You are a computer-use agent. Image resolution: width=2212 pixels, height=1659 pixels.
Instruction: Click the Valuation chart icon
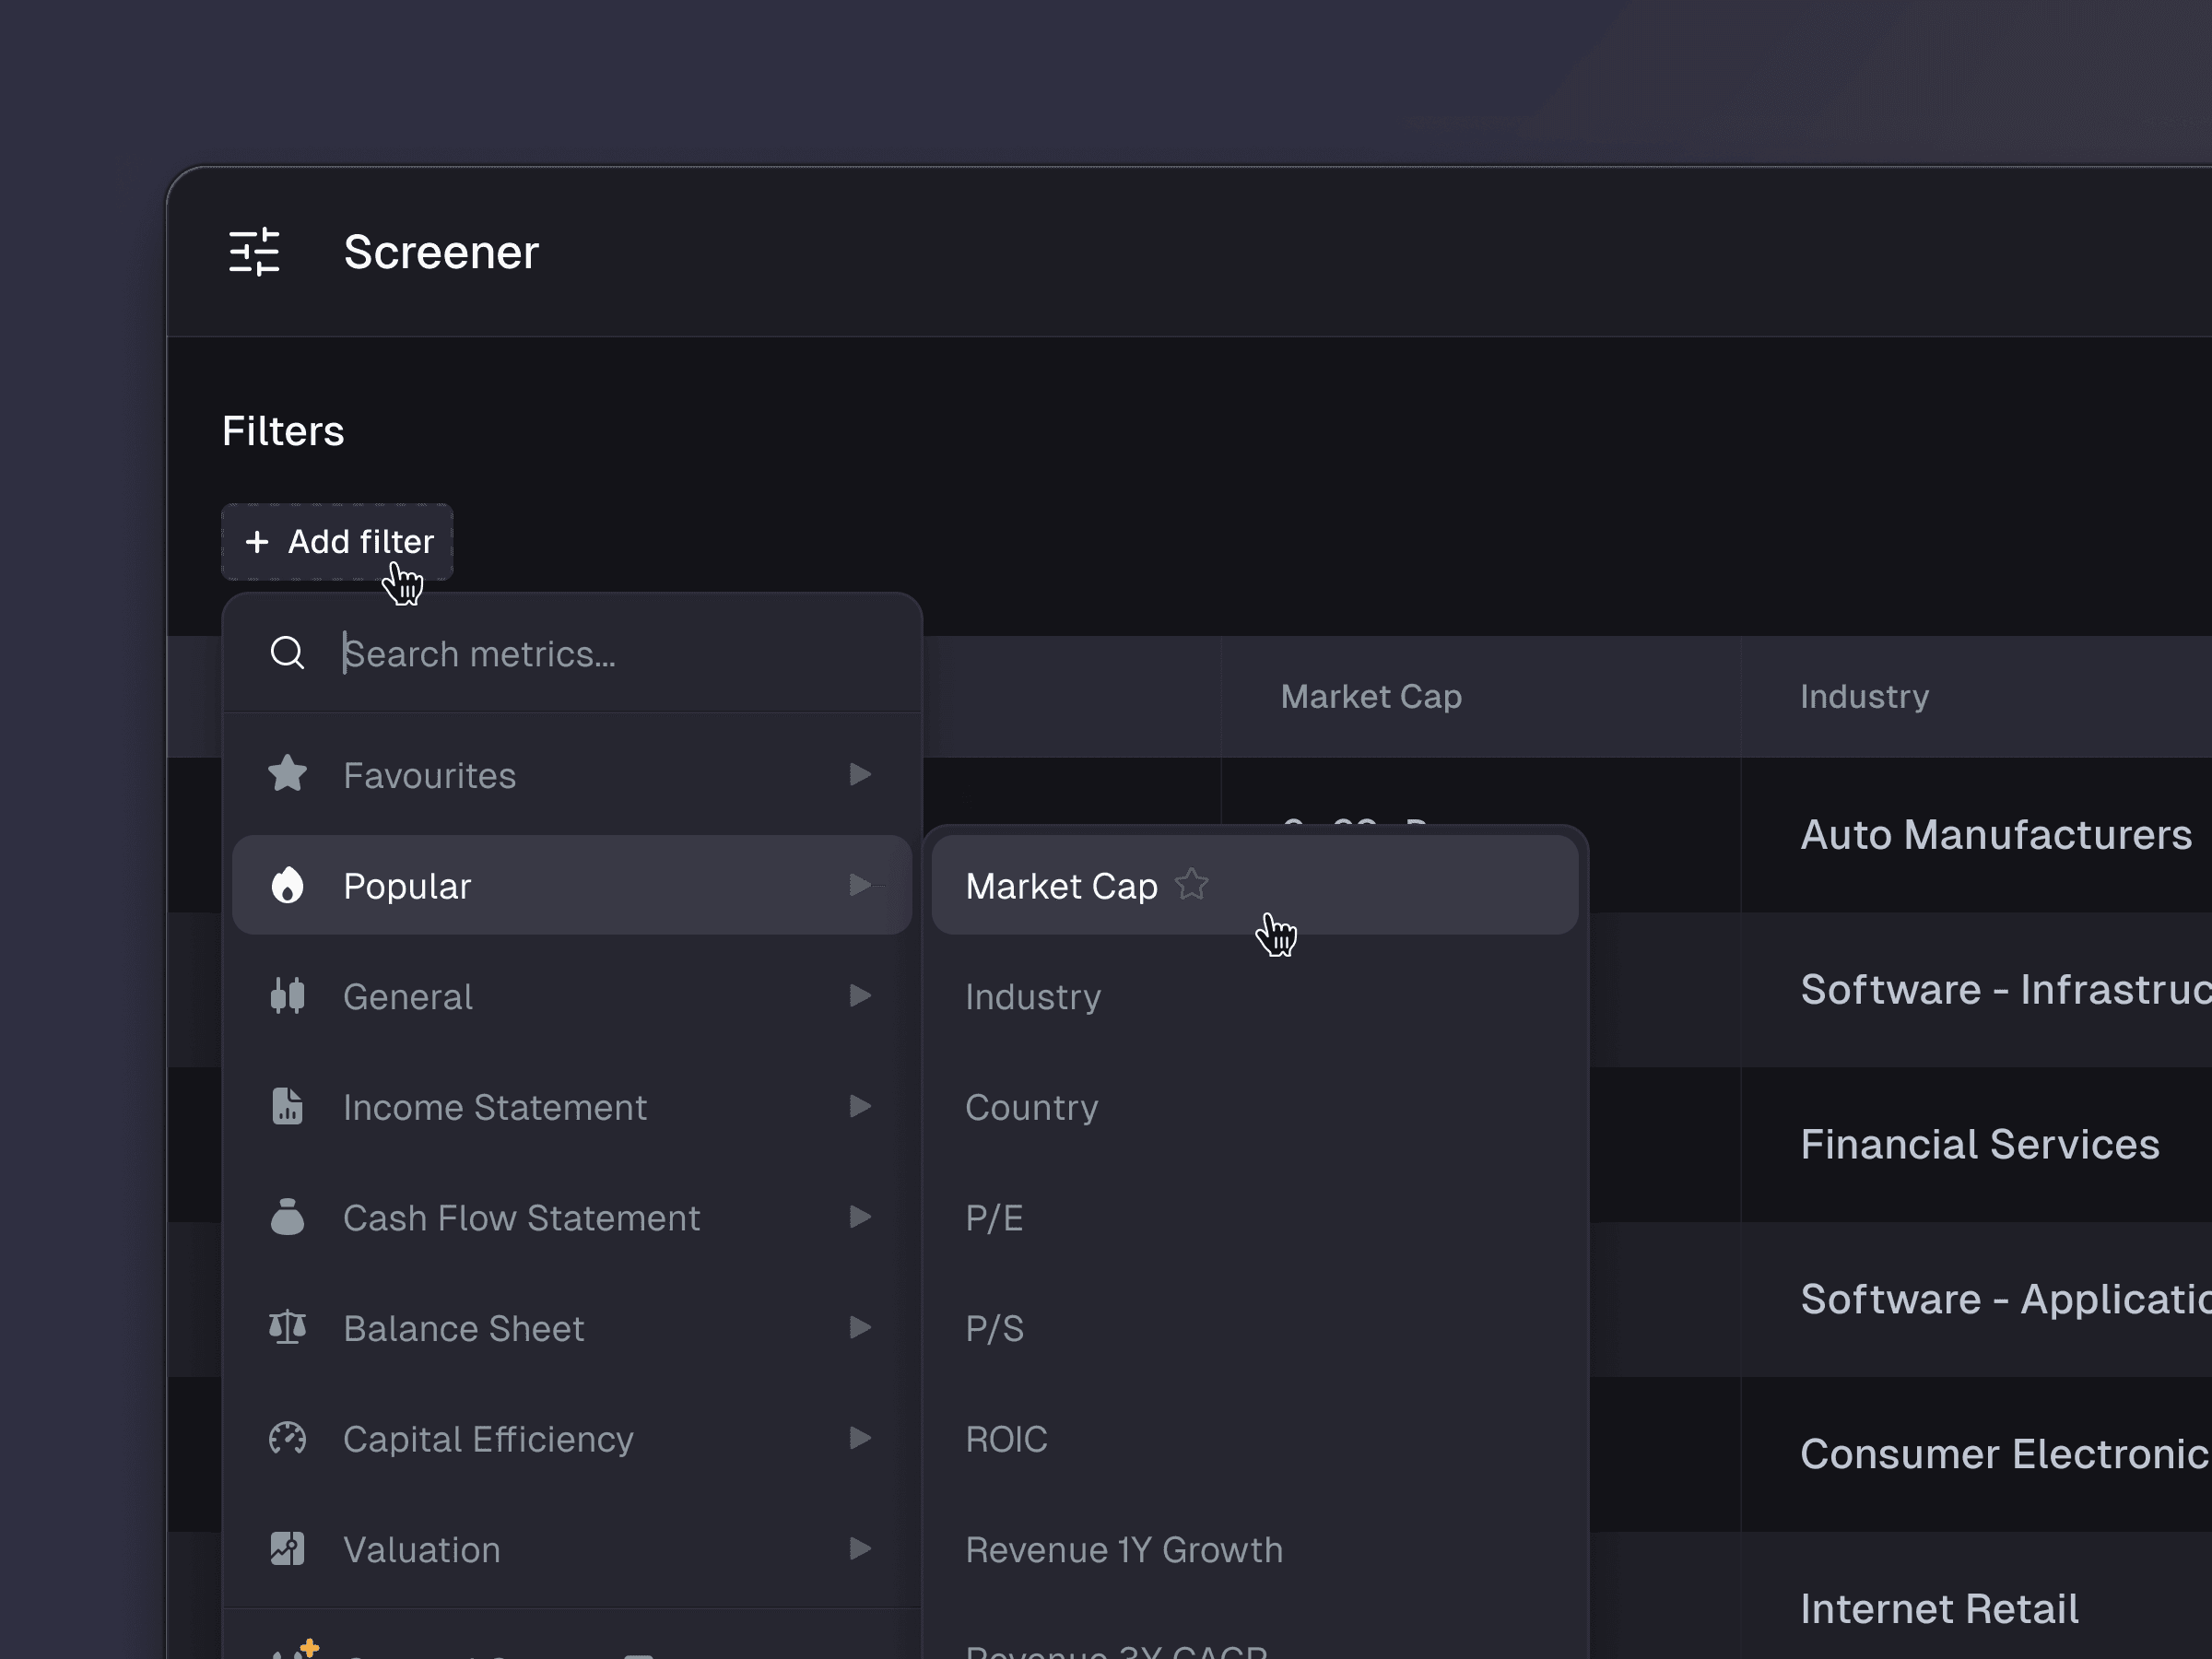287,1548
